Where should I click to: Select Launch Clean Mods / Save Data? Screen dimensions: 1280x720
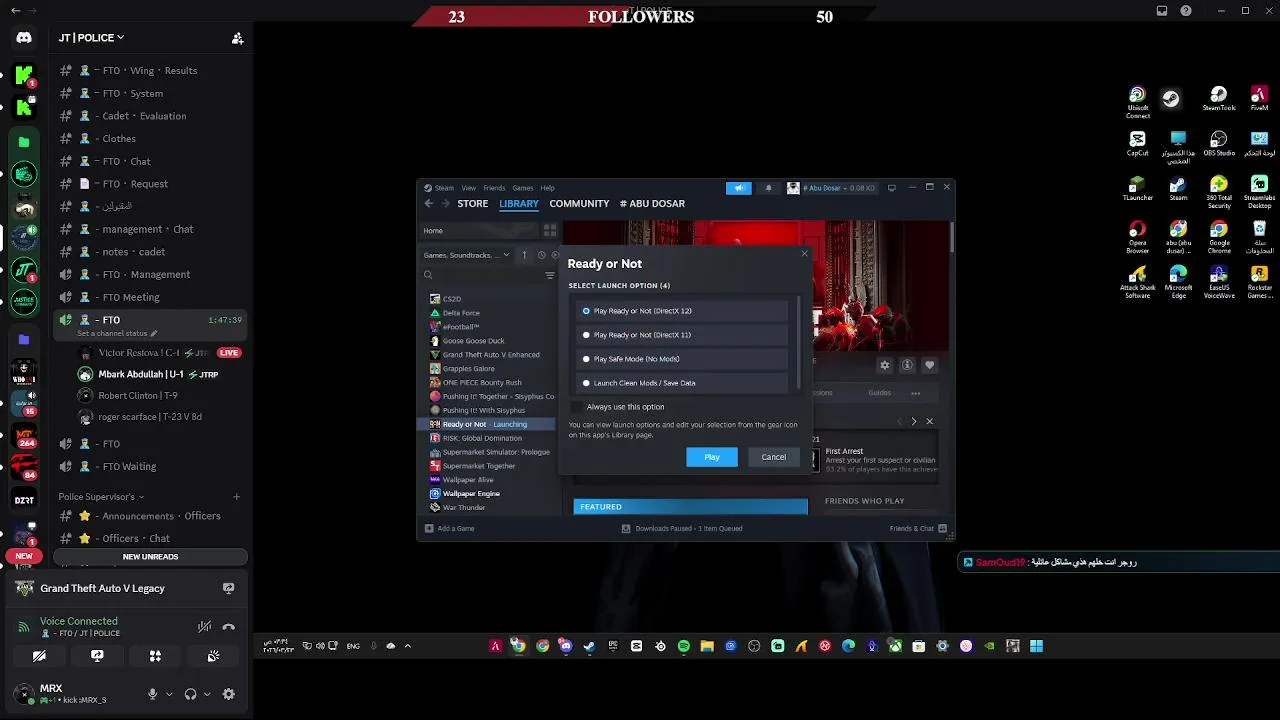coord(682,383)
